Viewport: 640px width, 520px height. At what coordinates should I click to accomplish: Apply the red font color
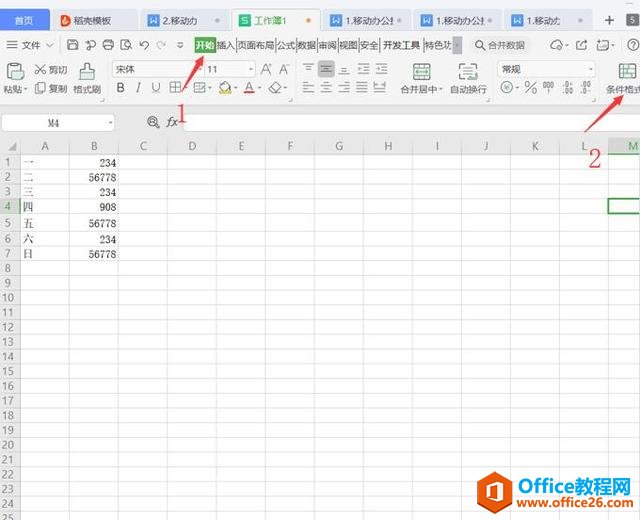(249, 87)
